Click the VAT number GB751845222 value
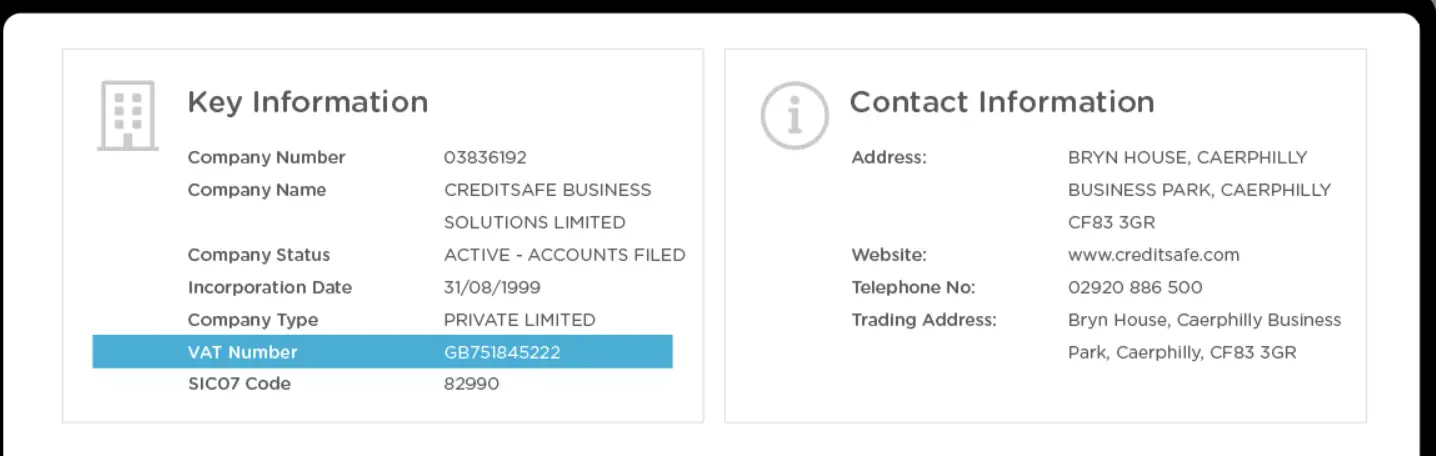The height and width of the screenshot is (458, 1436). pyautogui.click(x=502, y=352)
